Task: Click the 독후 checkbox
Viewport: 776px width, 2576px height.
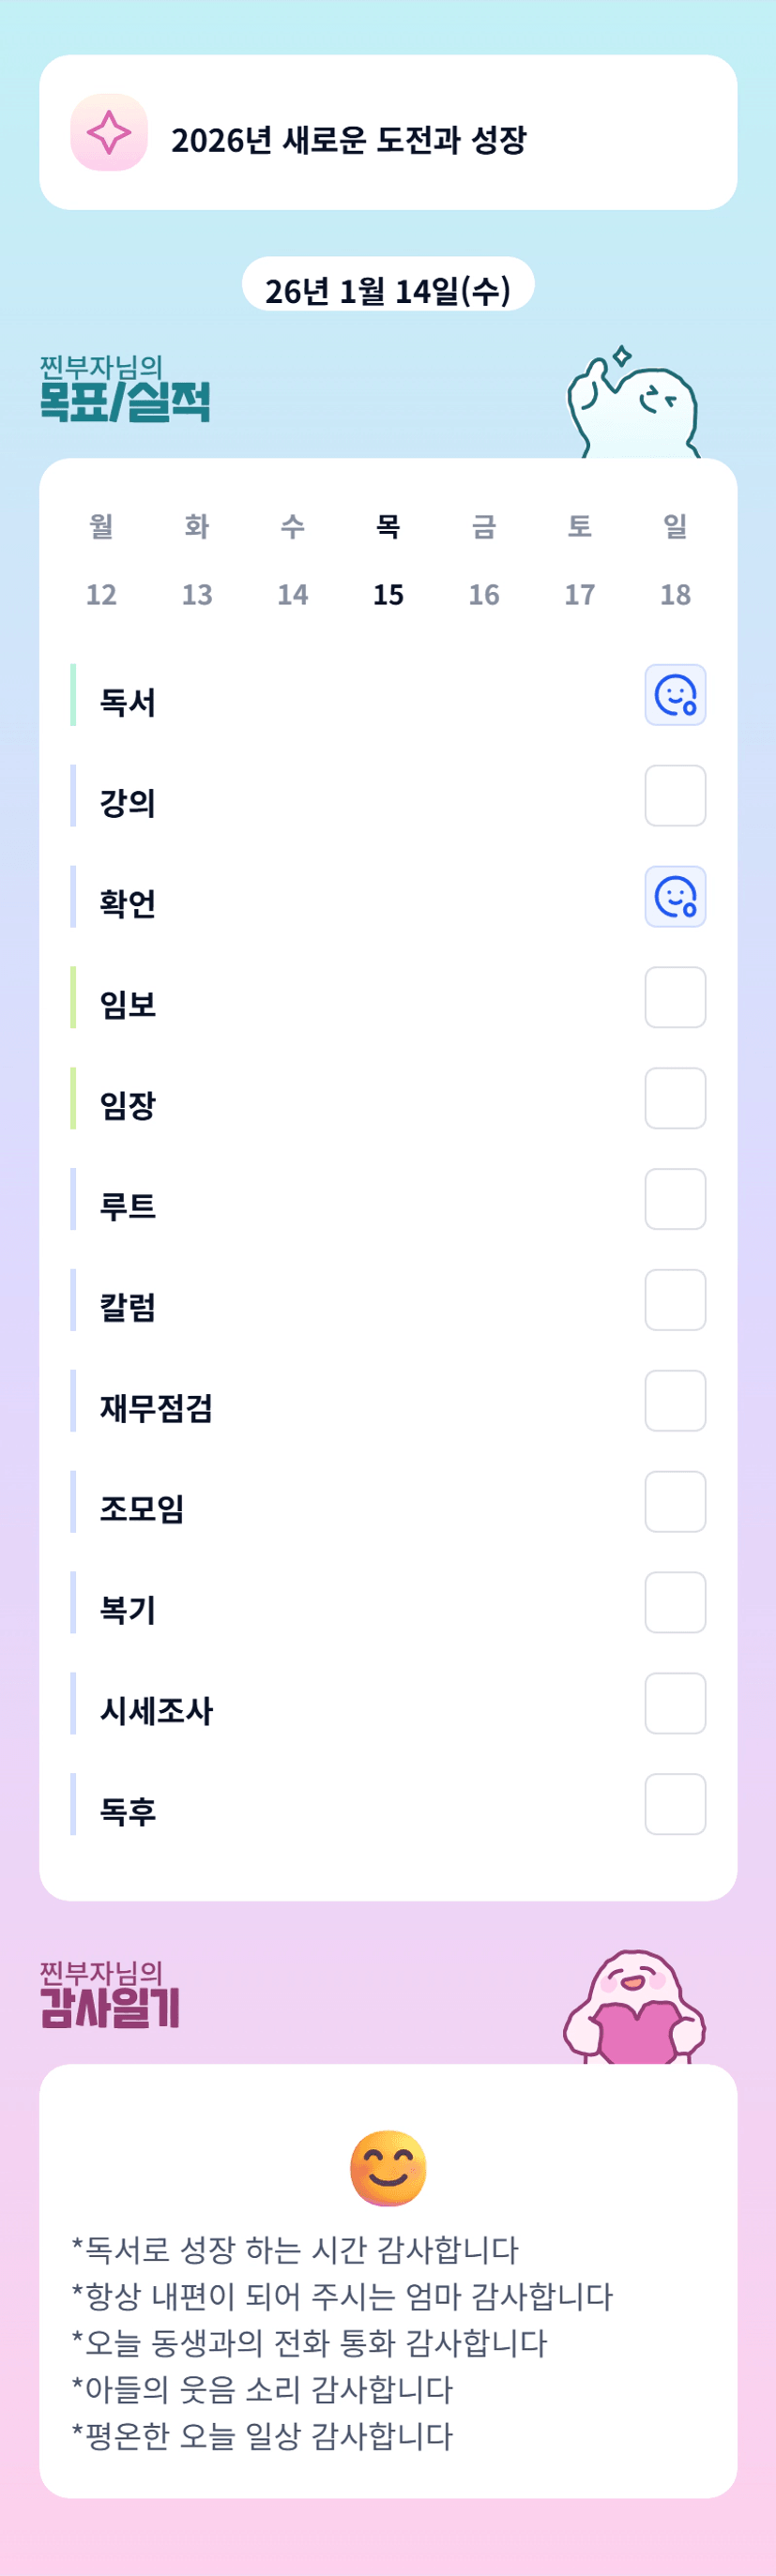Action: (x=675, y=1804)
